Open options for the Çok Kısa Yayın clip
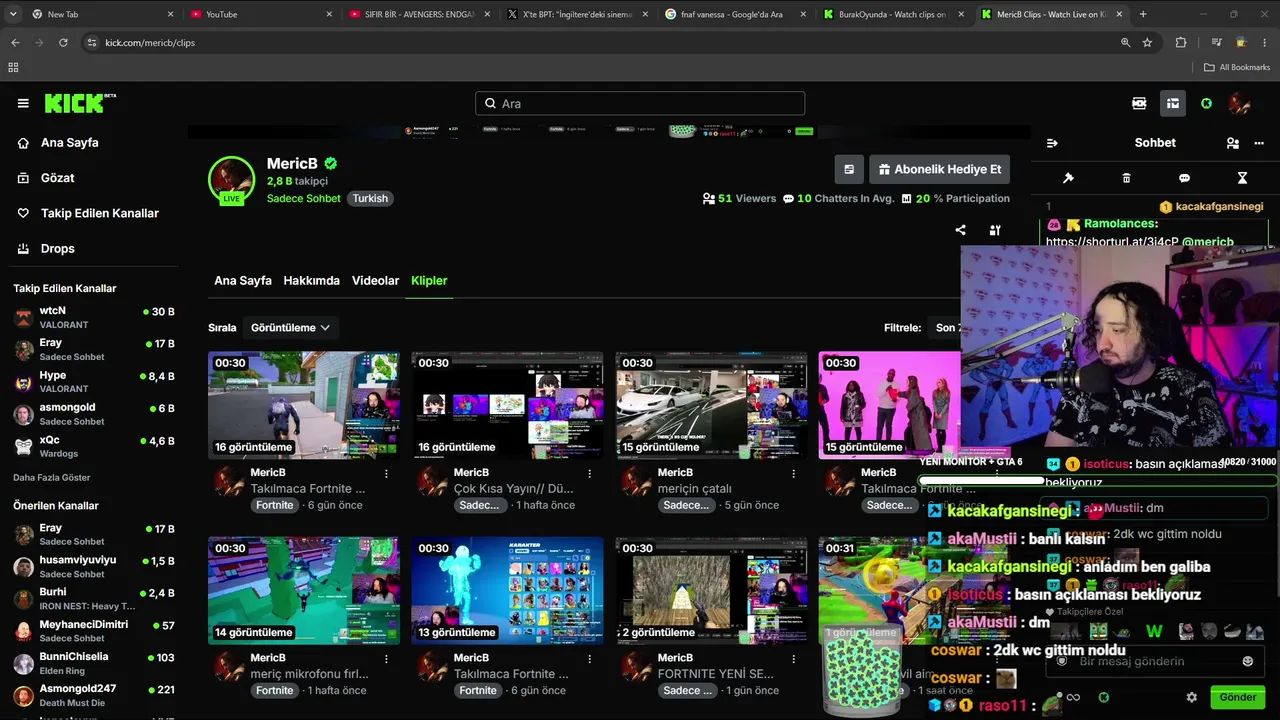Viewport: 1280px width, 720px height. click(x=590, y=473)
